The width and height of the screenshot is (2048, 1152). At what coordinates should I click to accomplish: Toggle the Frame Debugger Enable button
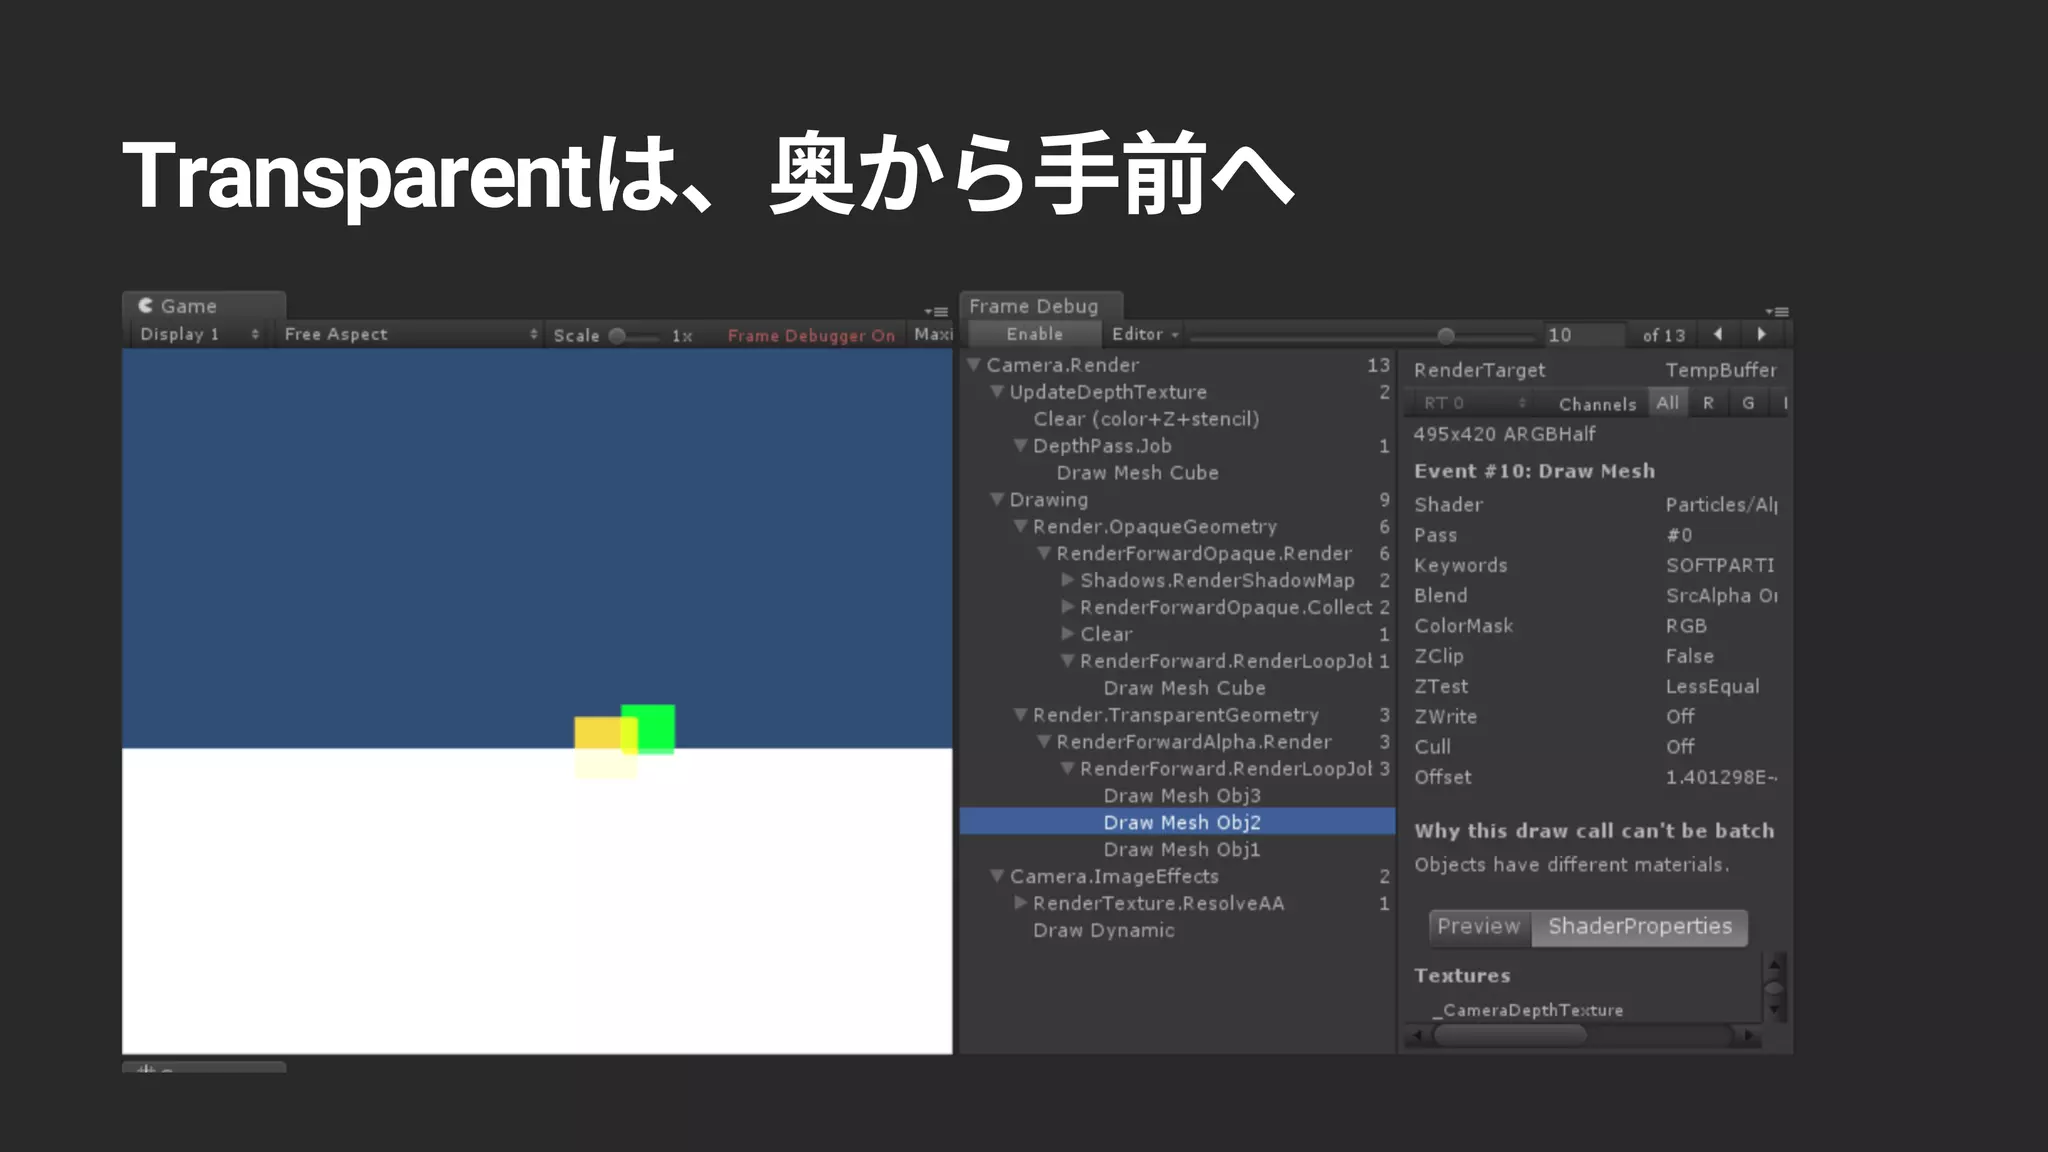click(1034, 334)
